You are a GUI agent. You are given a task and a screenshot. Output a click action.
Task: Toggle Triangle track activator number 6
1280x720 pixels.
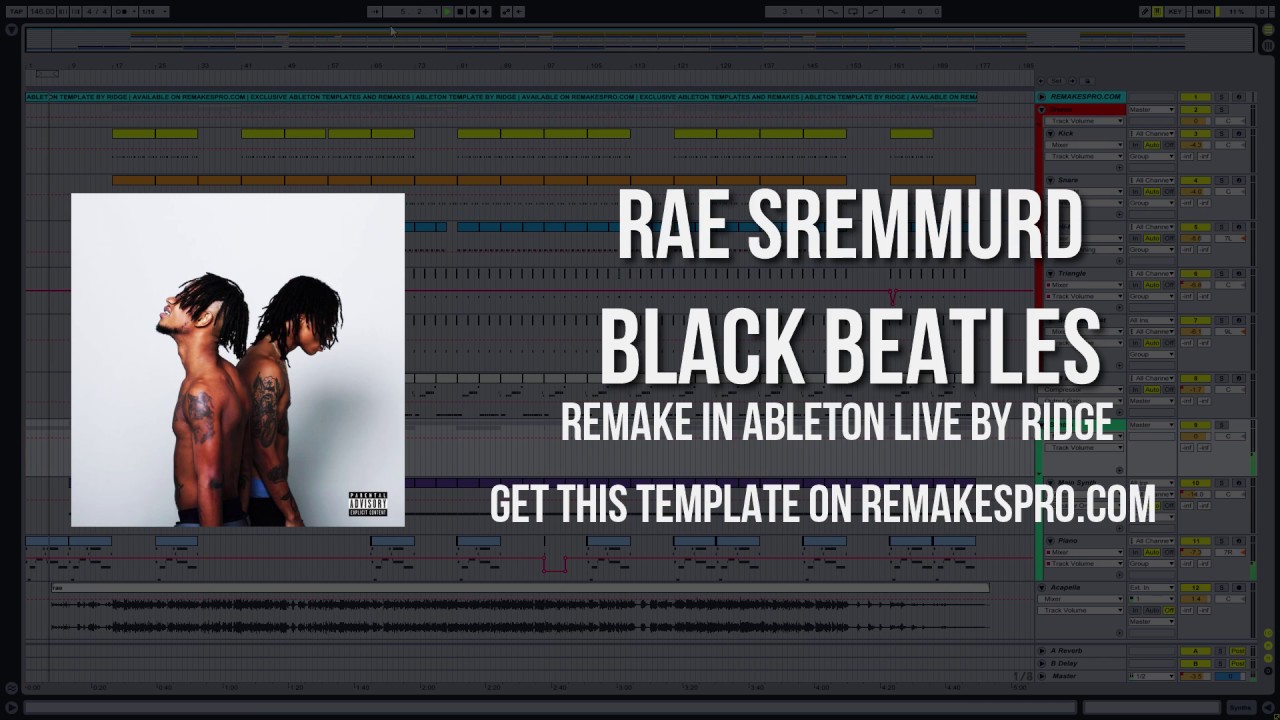(1195, 273)
